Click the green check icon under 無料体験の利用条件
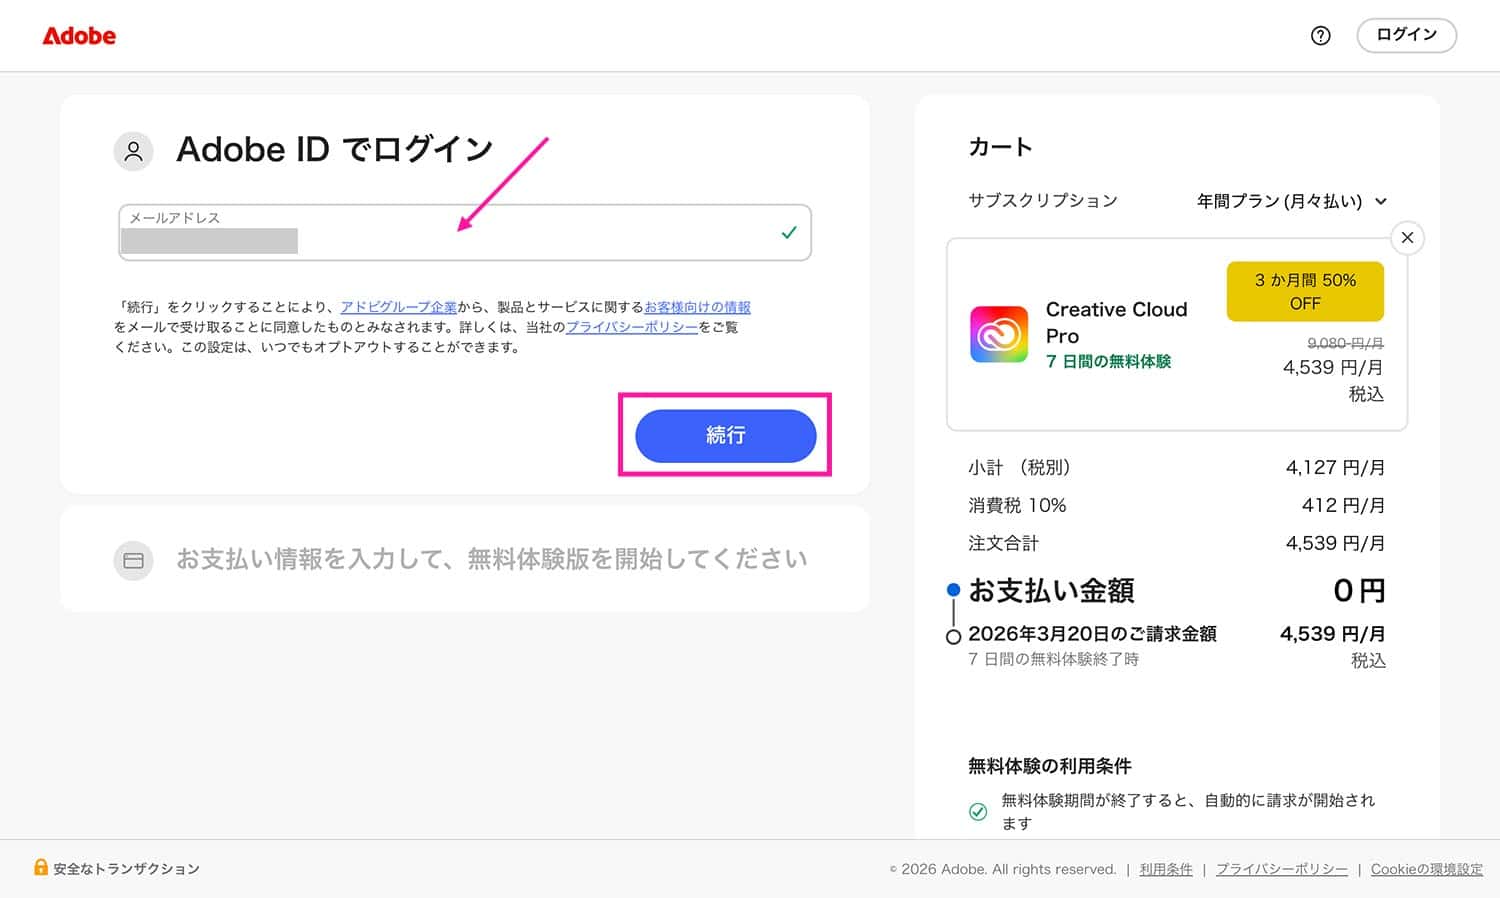Viewport: 1500px width, 898px height. [x=978, y=812]
